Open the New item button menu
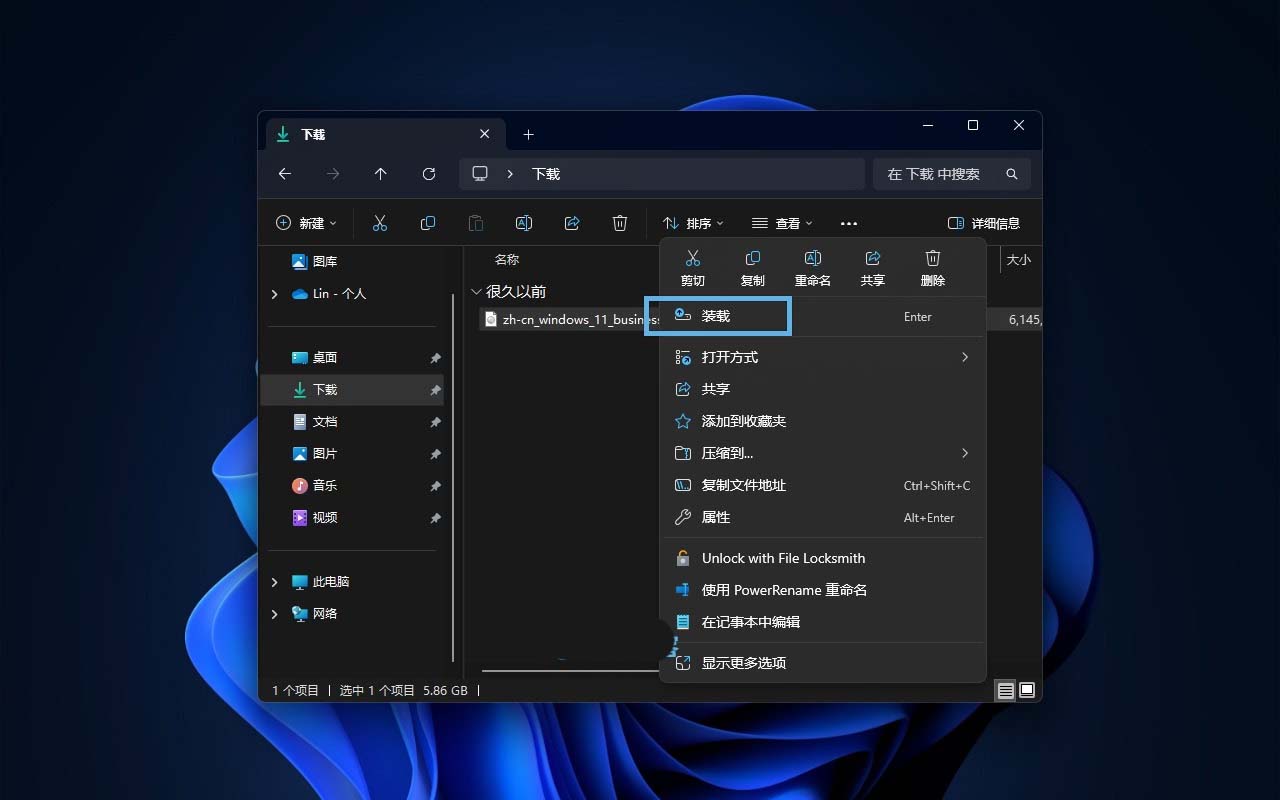The width and height of the screenshot is (1280, 800). (x=306, y=223)
